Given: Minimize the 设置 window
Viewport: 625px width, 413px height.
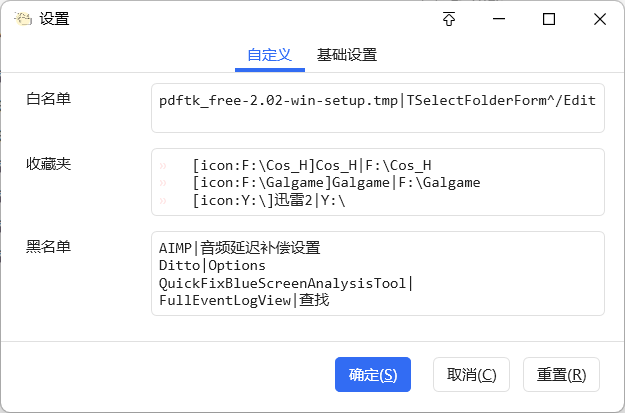Looking at the screenshot, I should pos(499,19).
